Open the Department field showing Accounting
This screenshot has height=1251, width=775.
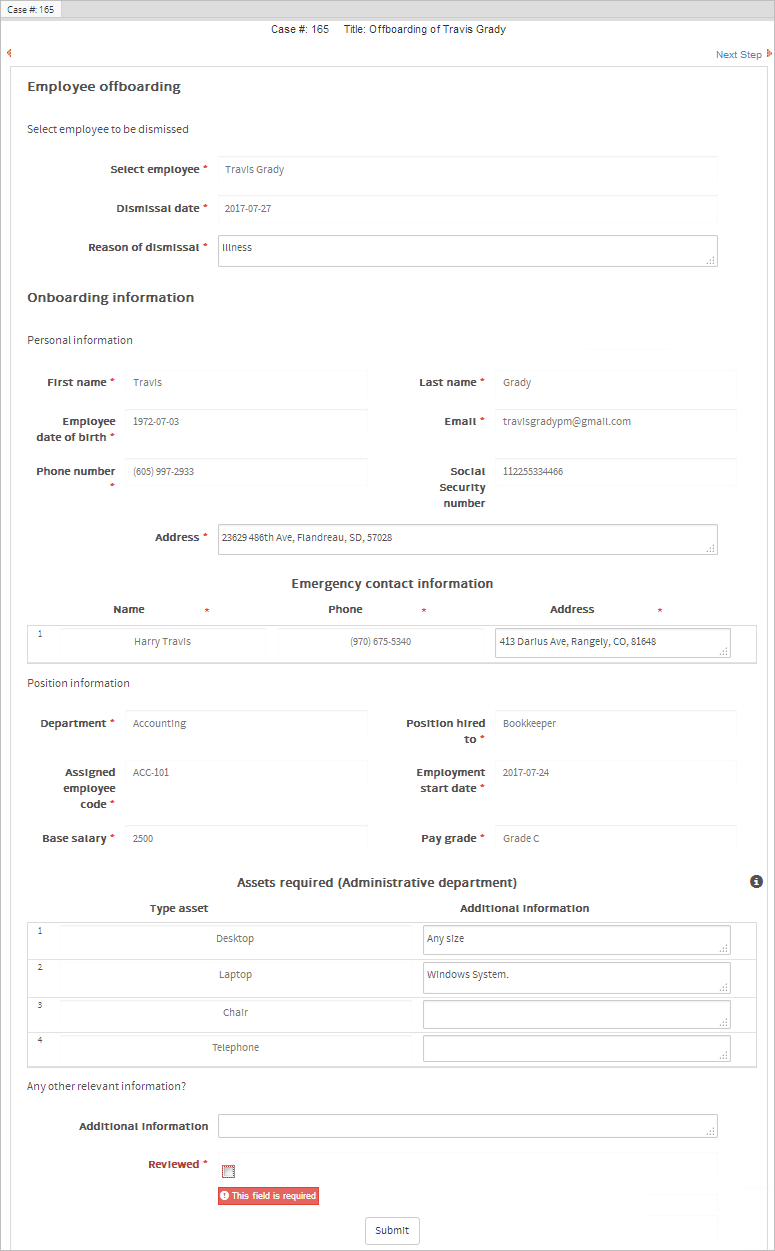tap(246, 724)
